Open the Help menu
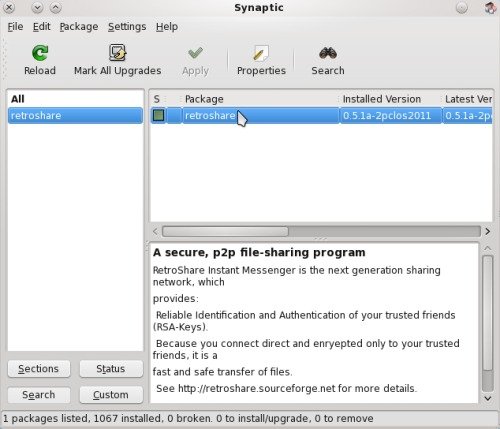Viewport: 500px width, 429px height. [167, 27]
